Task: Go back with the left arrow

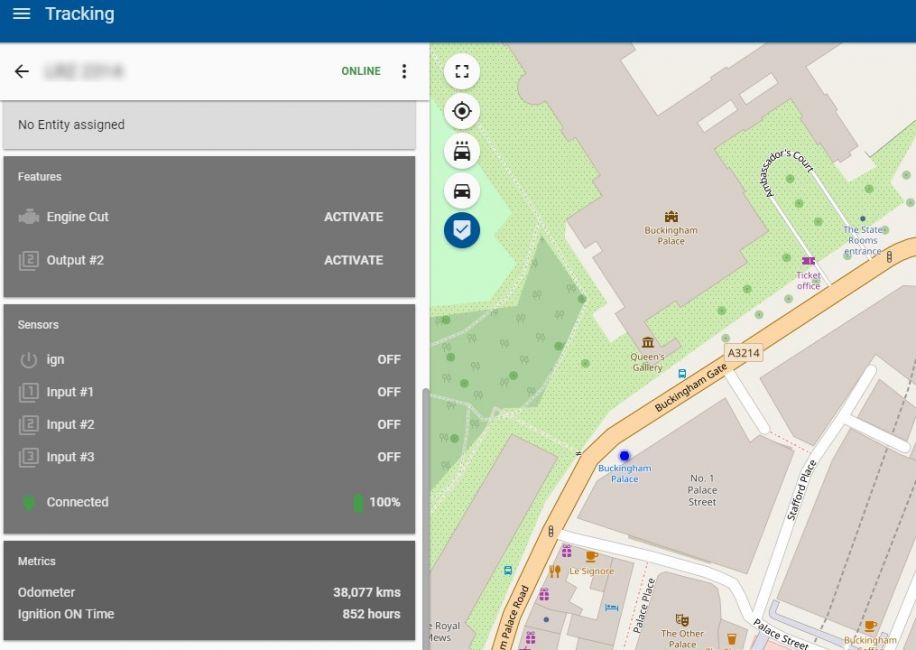Action: click(x=22, y=71)
